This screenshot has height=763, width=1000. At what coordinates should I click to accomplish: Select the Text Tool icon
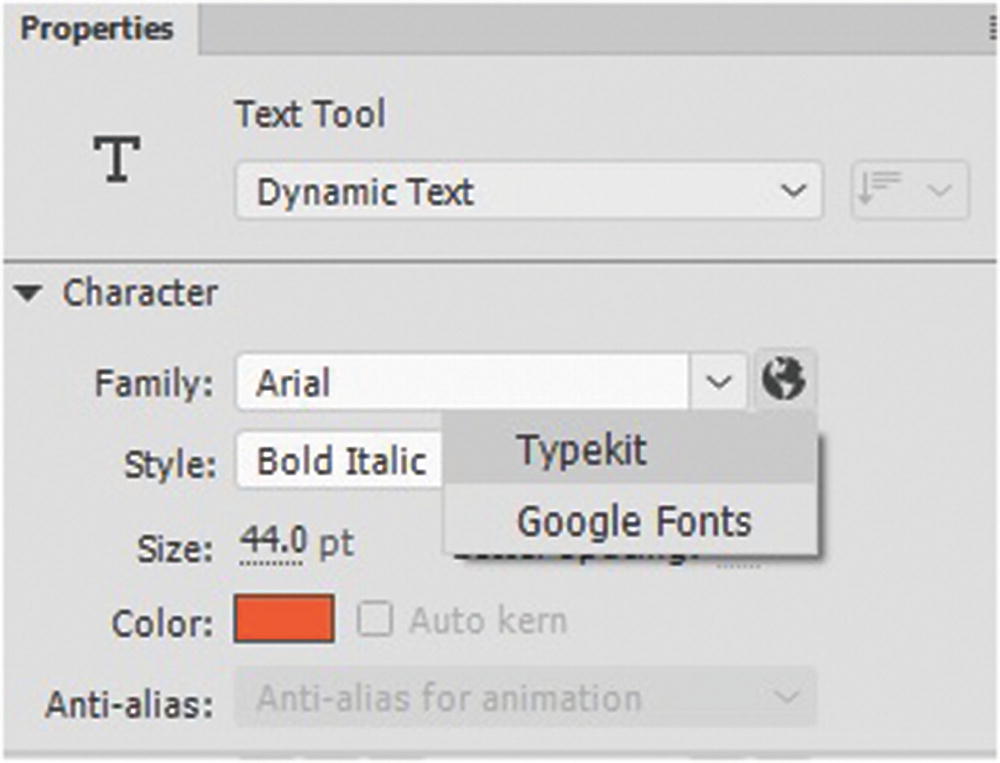coord(115,160)
